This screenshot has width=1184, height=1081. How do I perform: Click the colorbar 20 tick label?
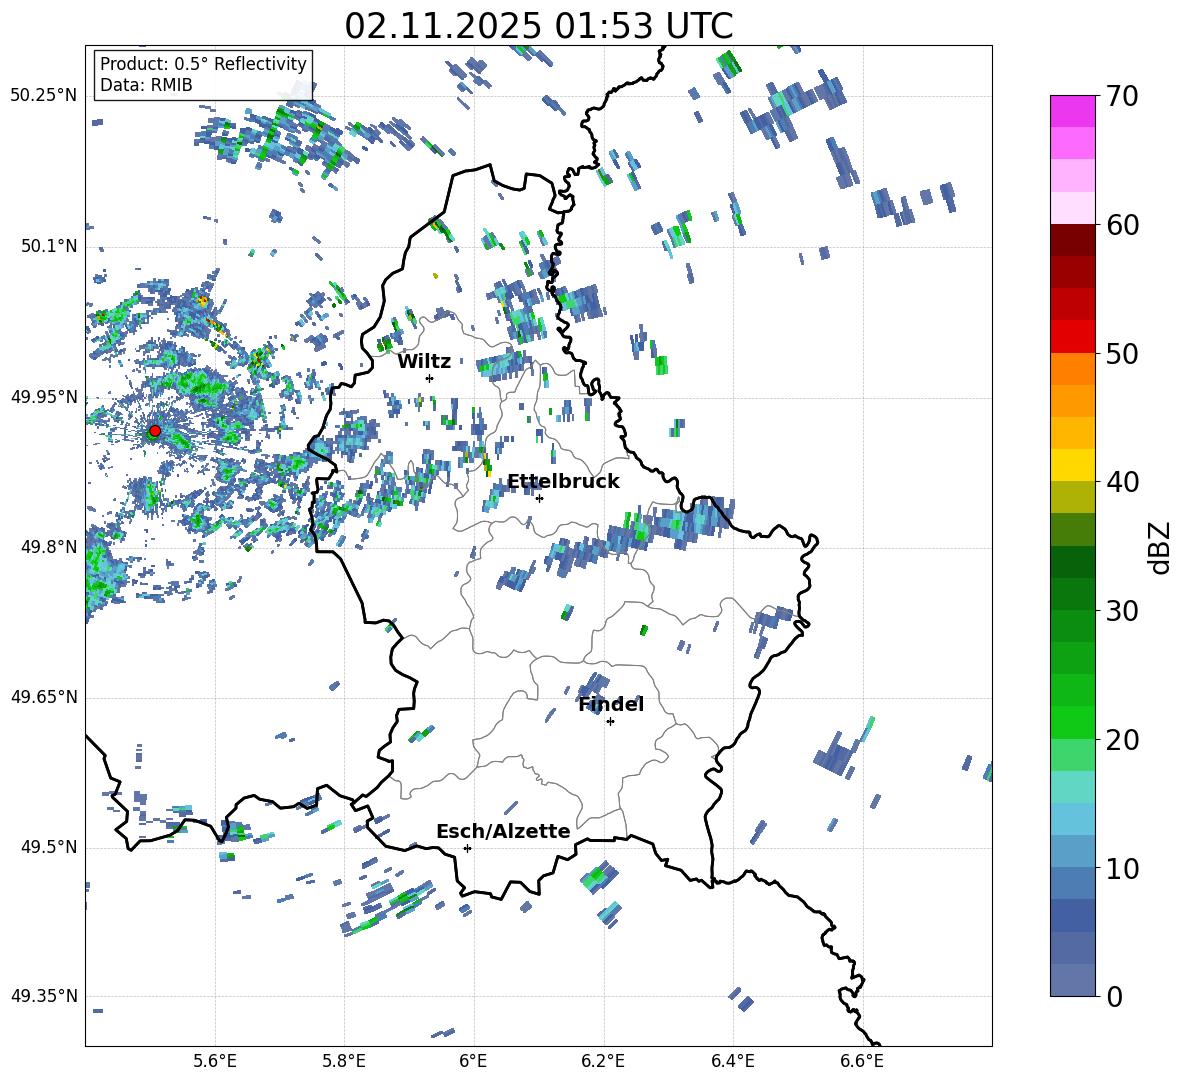[1121, 739]
